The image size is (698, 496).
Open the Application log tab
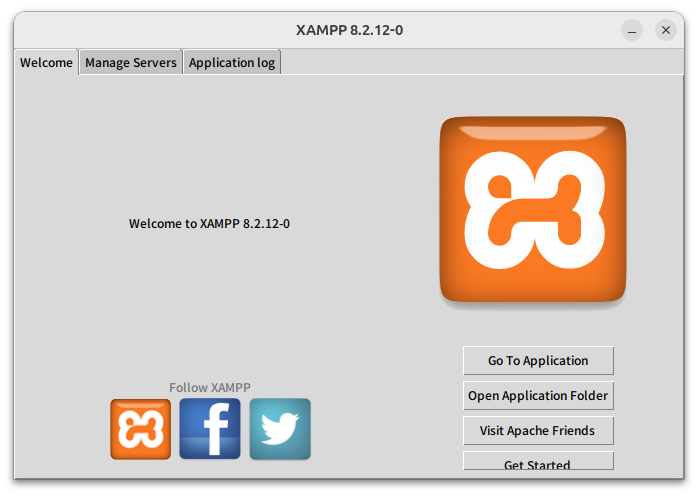point(231,63)
